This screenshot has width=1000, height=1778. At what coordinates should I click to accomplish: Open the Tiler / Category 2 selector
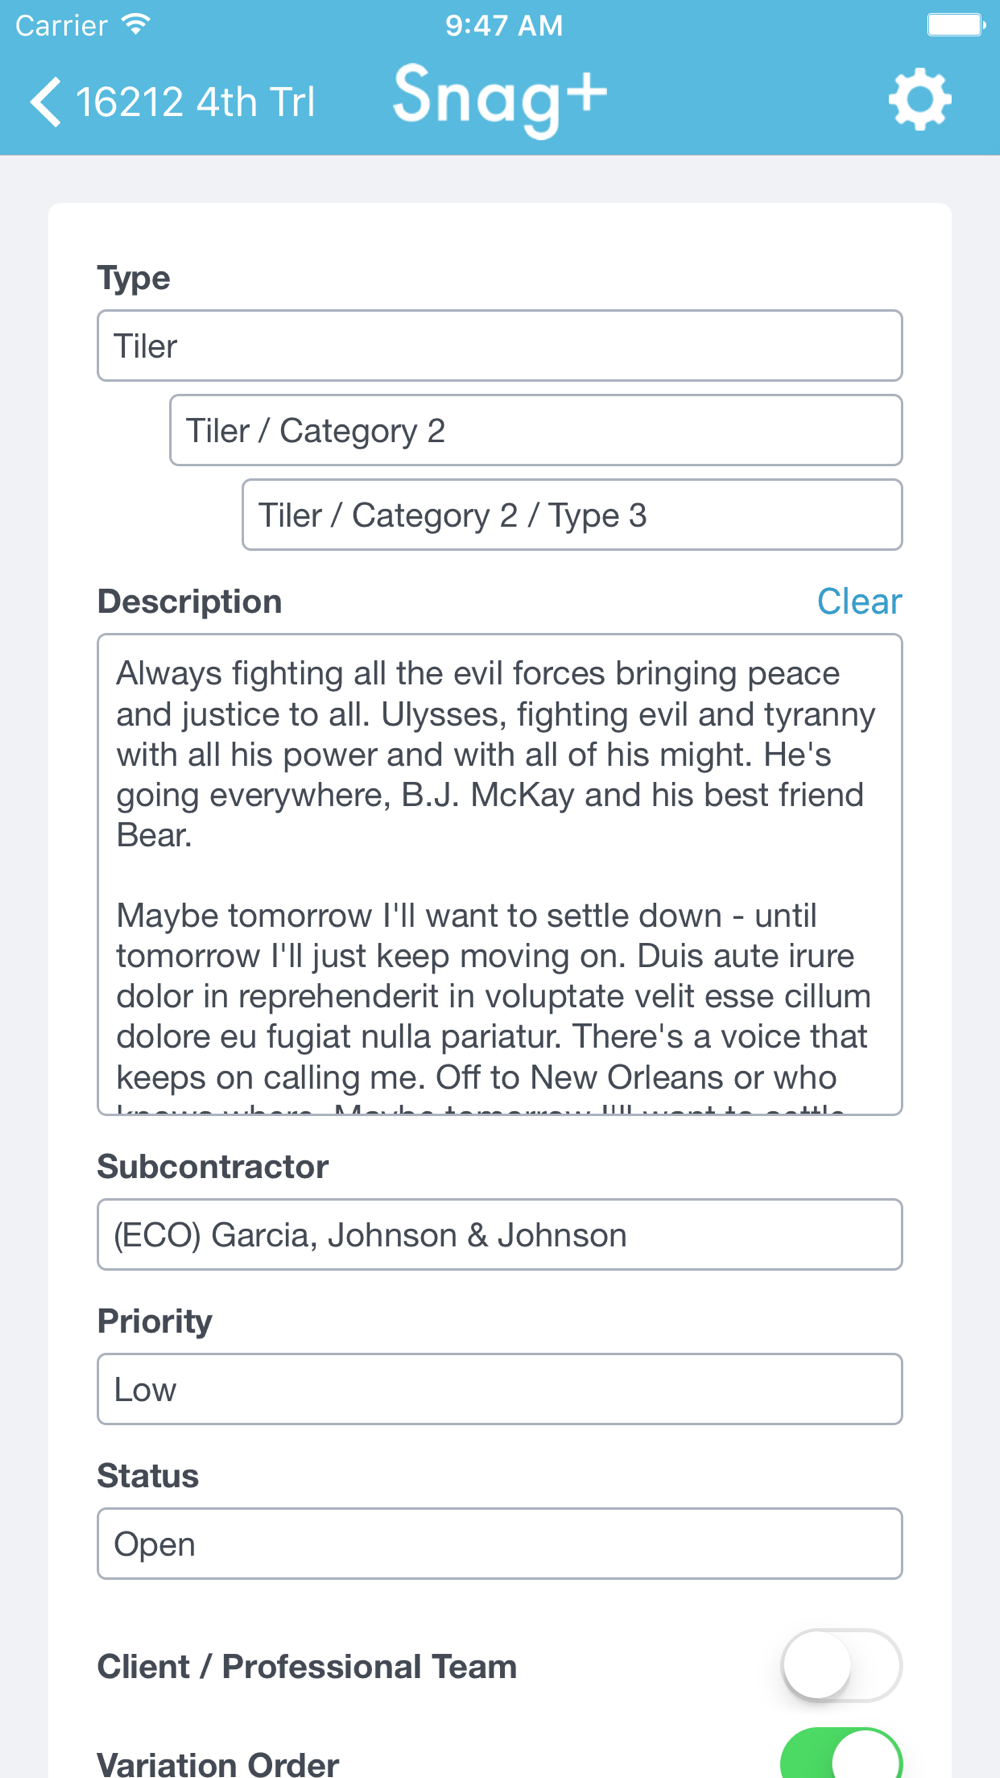point(536,430)
